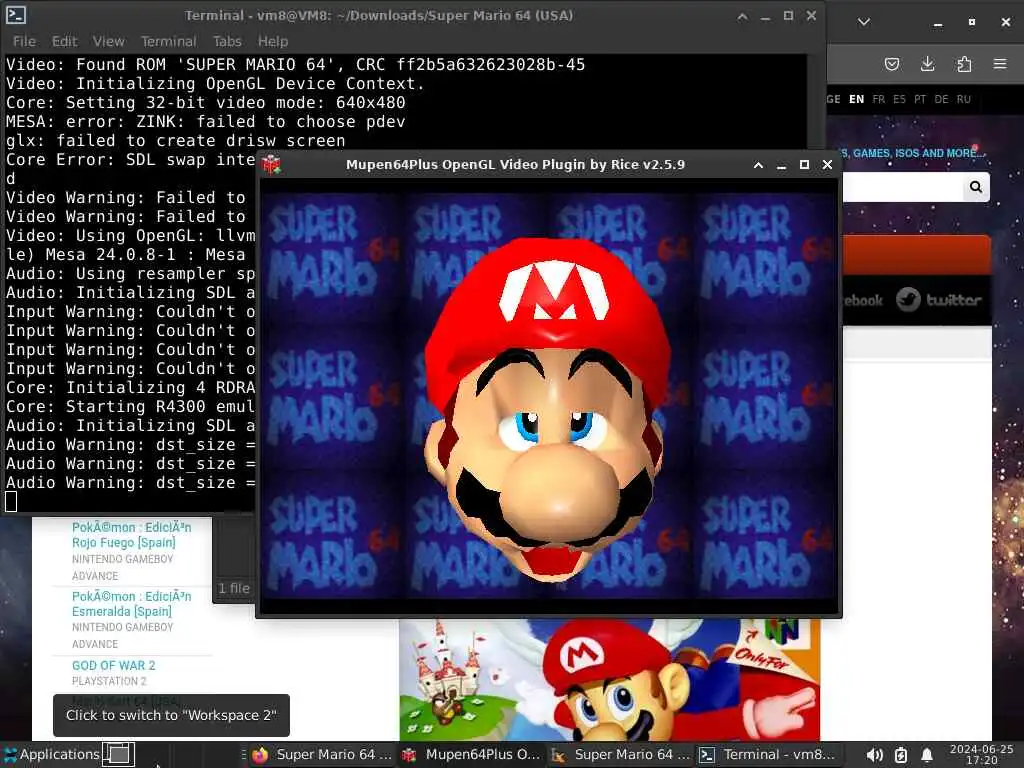Image resolution: width=1024 pixels, height=768 pixels.
Task: Open the Terminal Edit menu
Action: 65,41
